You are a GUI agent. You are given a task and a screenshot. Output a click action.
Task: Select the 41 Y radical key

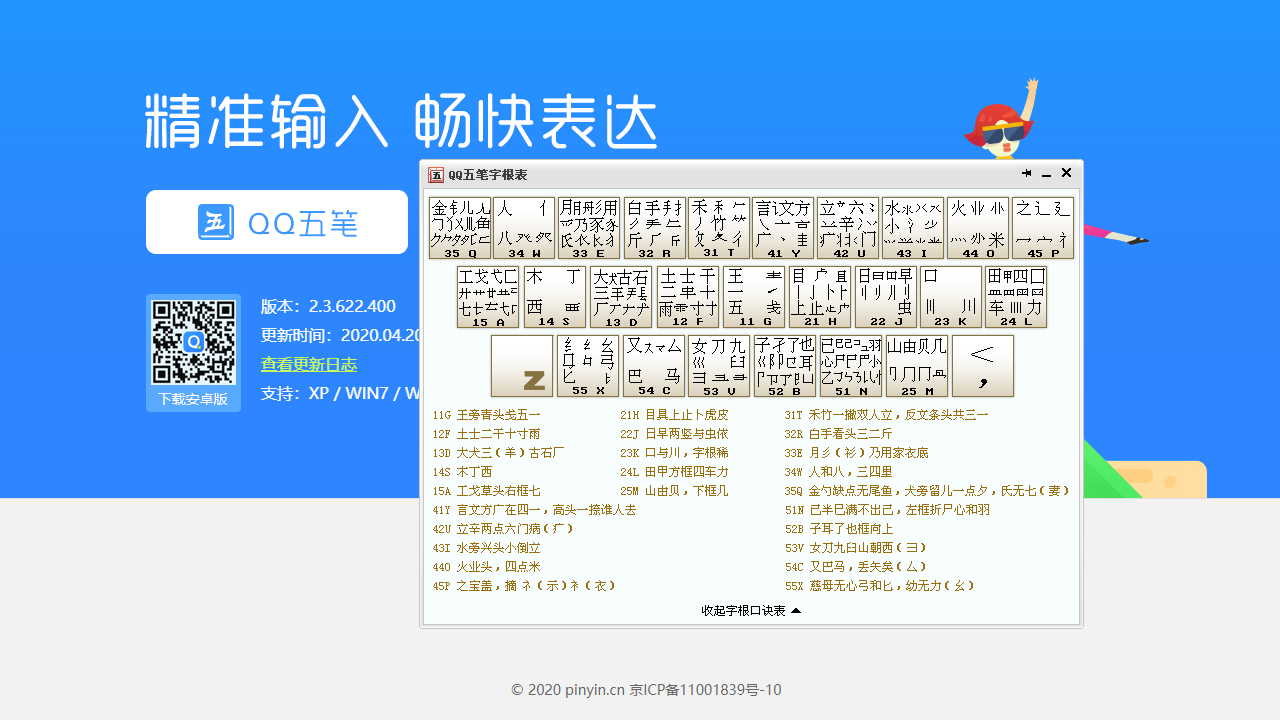(785, 226)
